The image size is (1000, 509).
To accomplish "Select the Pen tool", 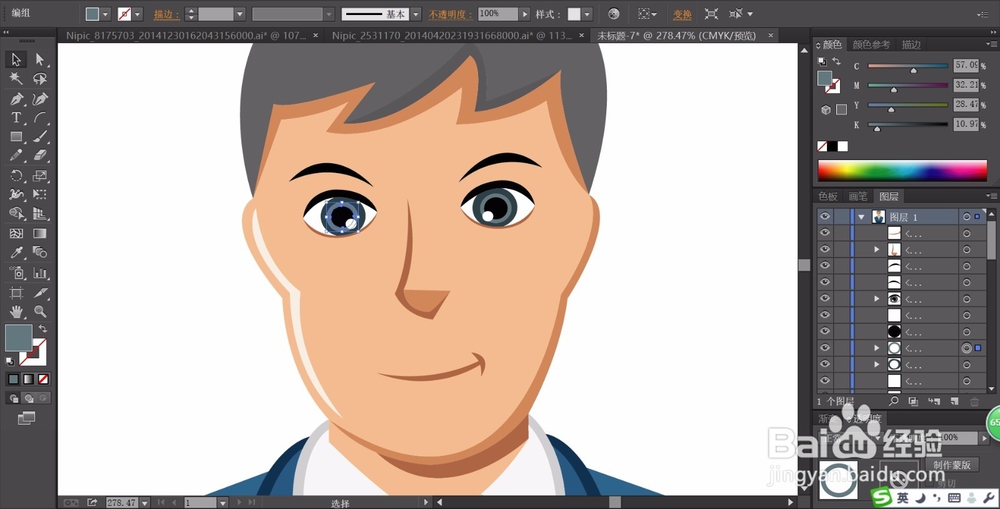I will (x=16, y=99).
